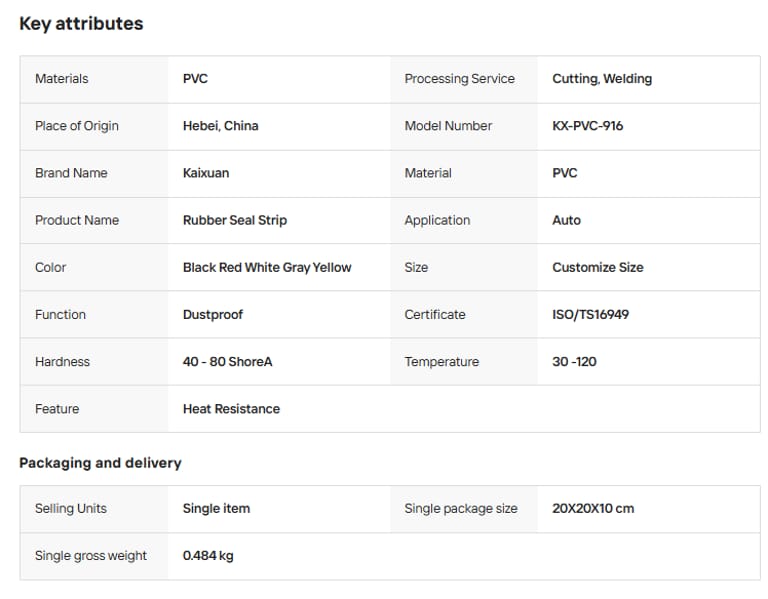The height and width of the screenshot is (599, 768).
Task: Click the Packaging and delivery heading
Action: coord(100,463)
